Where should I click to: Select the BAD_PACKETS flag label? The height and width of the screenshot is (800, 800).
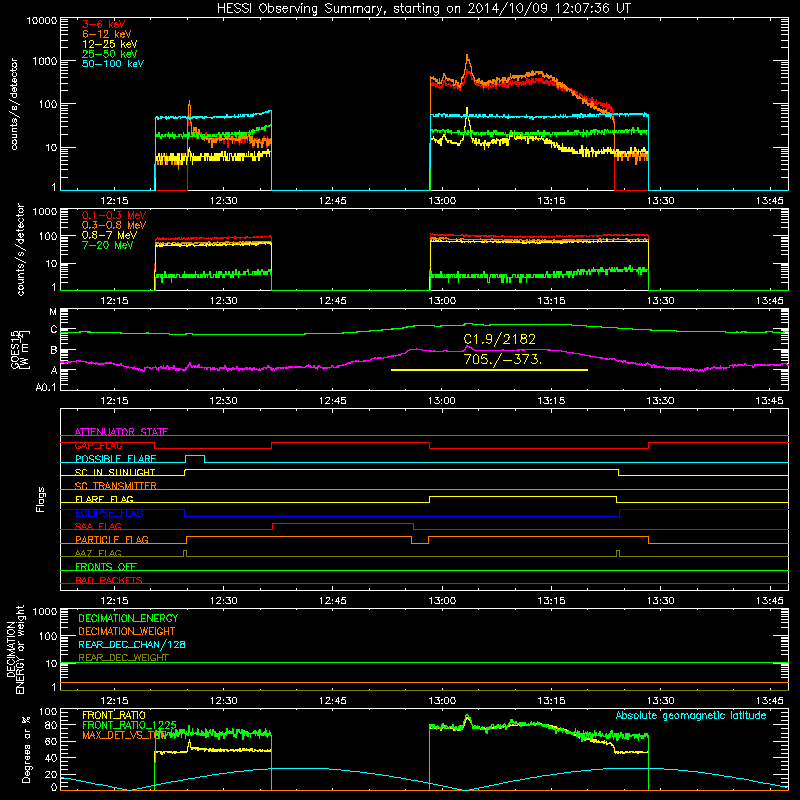click(109, 580)
